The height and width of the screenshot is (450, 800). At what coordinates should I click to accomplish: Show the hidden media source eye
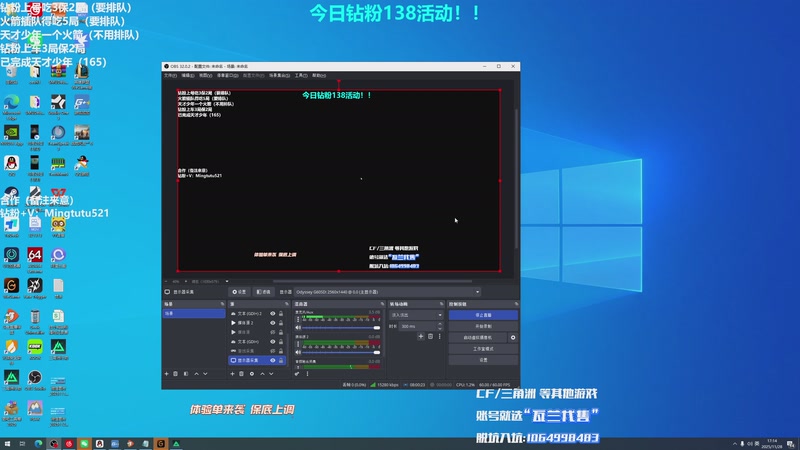272,332
